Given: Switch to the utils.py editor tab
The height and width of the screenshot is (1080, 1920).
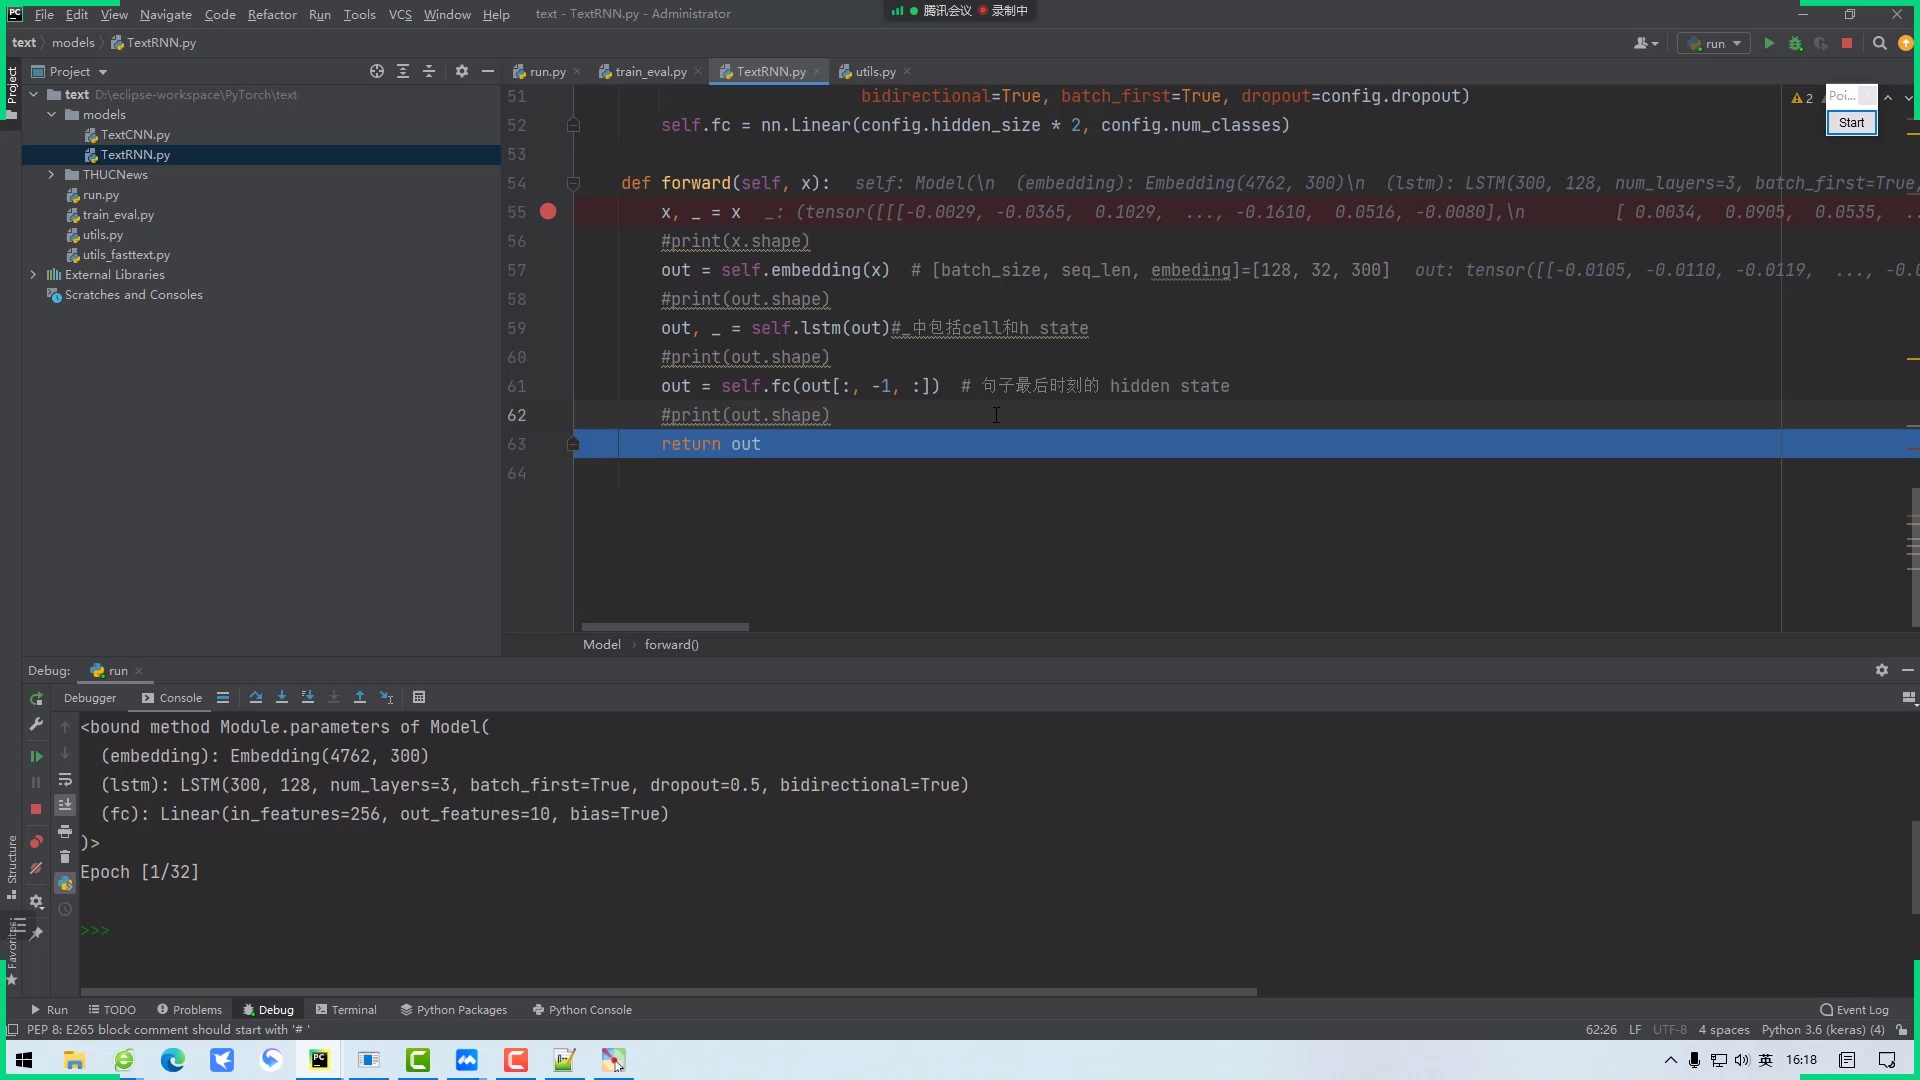Looking at the screenshot, I should (x=872, y=71).
